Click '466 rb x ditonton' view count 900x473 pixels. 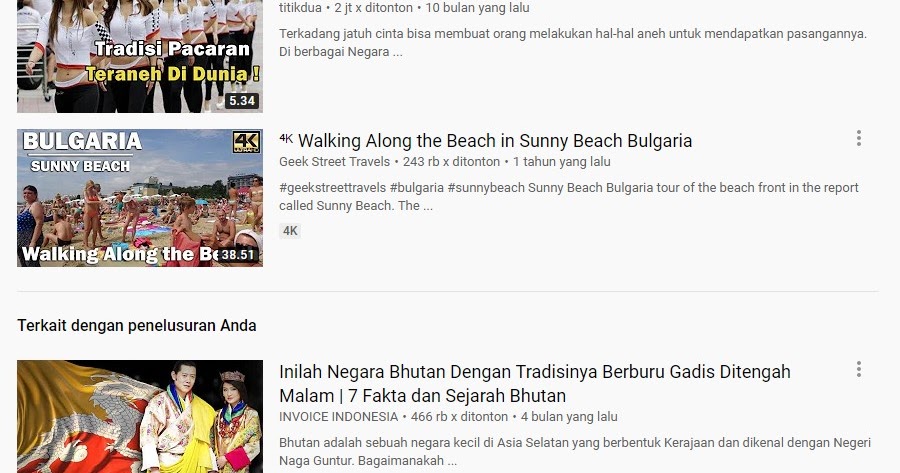(459, 417)
